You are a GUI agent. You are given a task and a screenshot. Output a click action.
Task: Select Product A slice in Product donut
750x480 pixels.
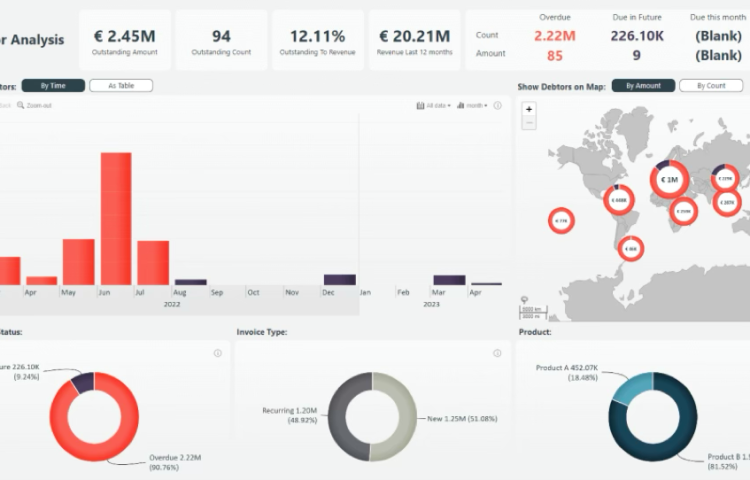630,385
